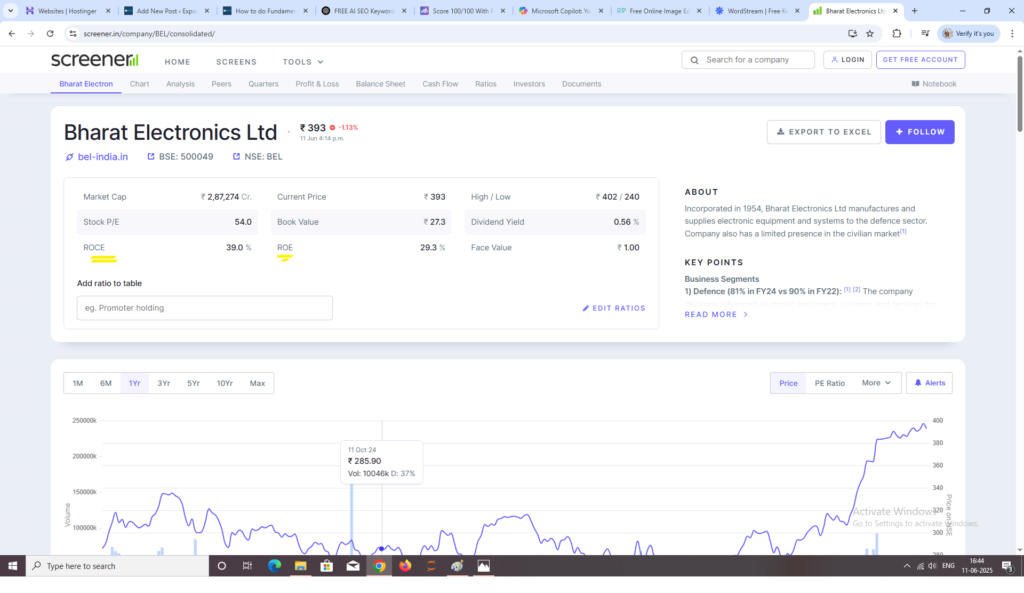Select the 1Yr chart range
Image resolution: width=1024 pixels, height=593 pixels.
click(x=135, y=383)
